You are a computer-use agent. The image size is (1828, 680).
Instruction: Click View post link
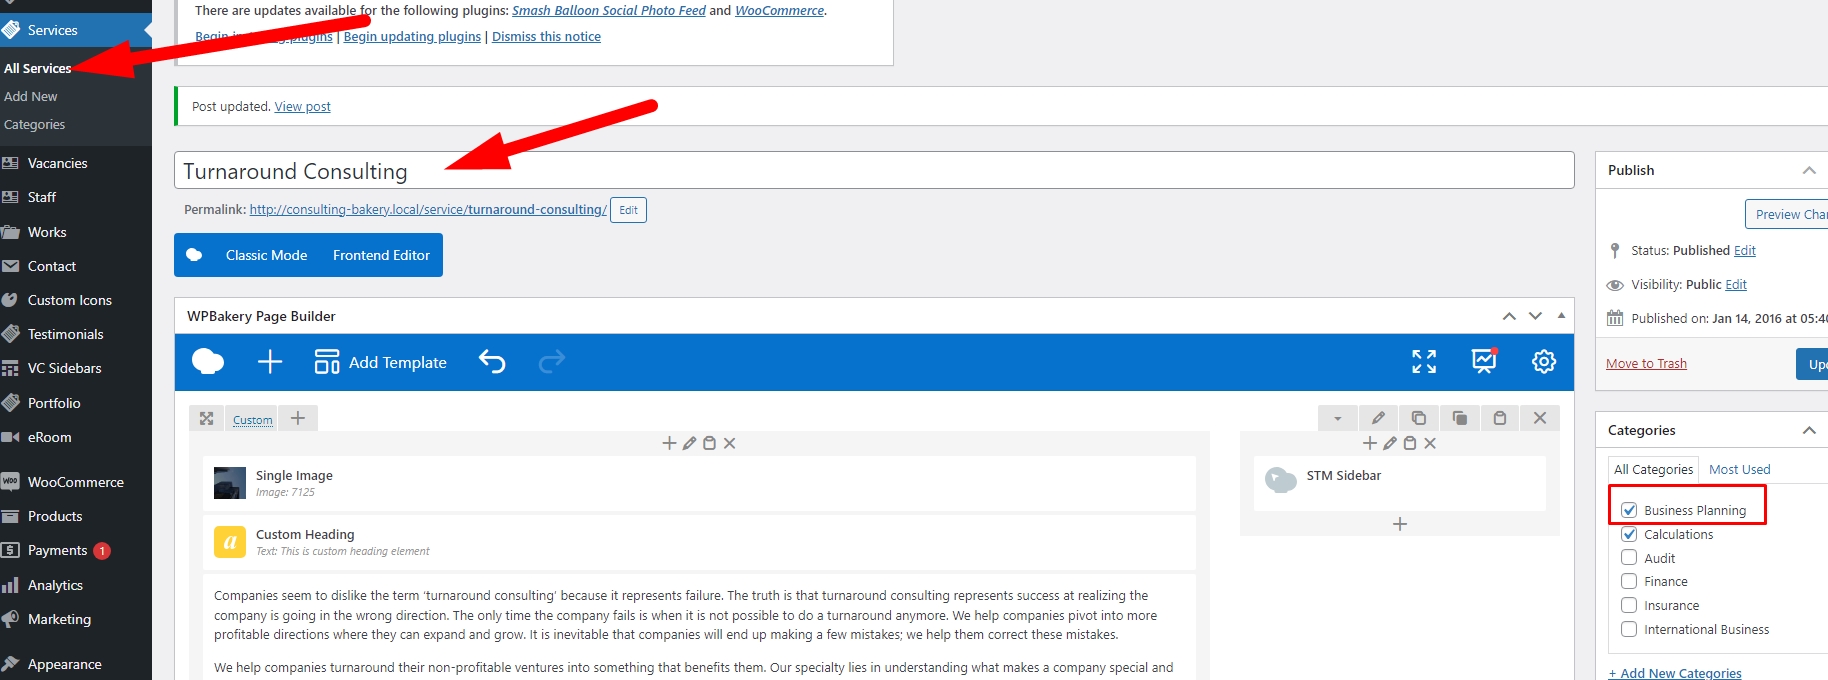tap(303, 106)
